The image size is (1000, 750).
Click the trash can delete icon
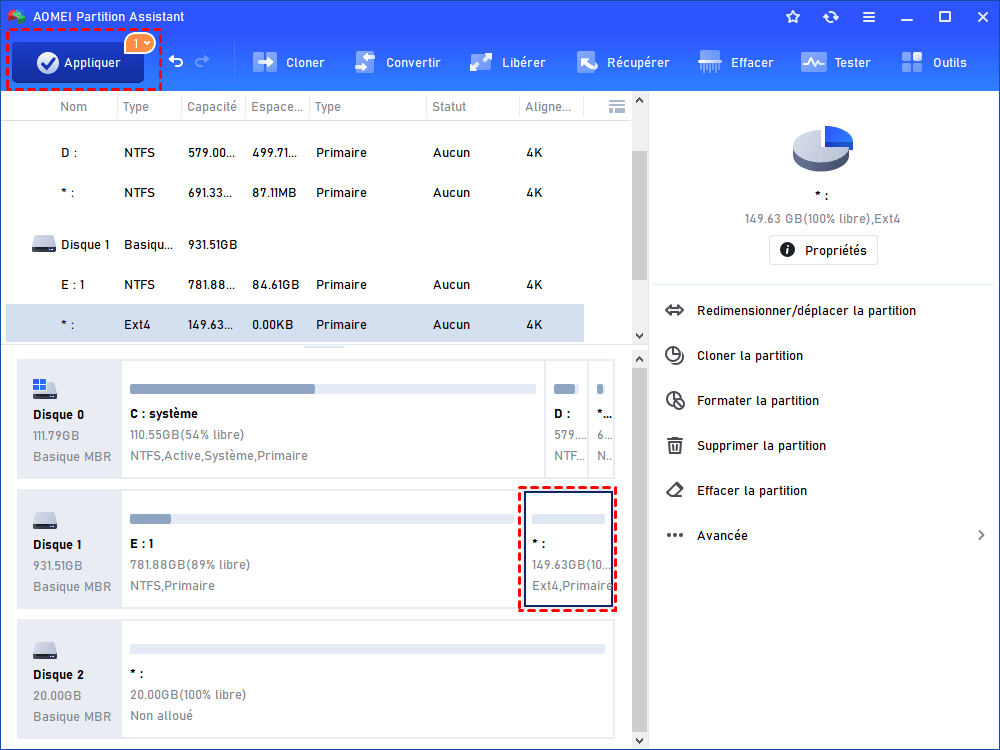675,445
